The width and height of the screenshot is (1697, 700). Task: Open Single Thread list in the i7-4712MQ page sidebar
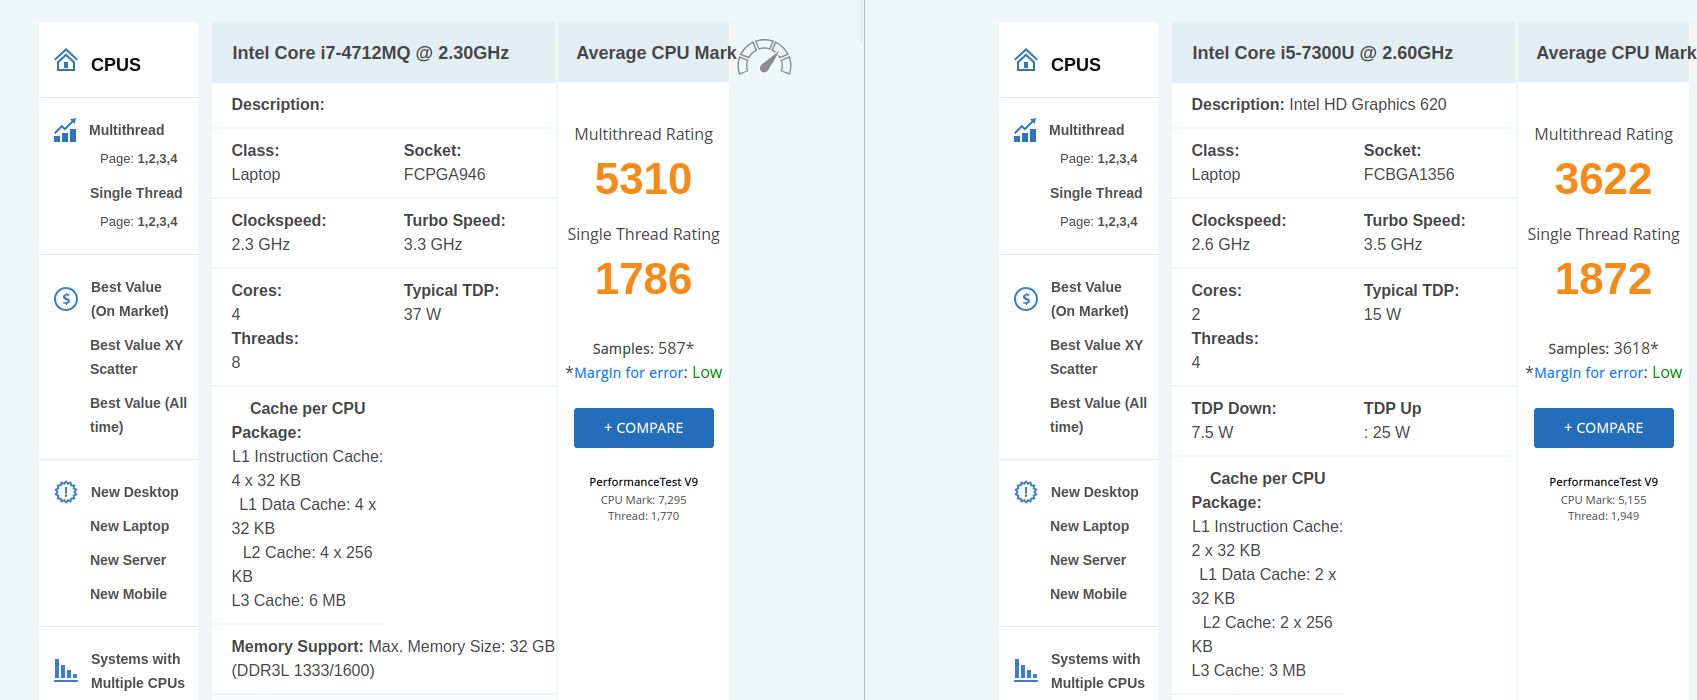pyautogui.click(x=136, y=193)
